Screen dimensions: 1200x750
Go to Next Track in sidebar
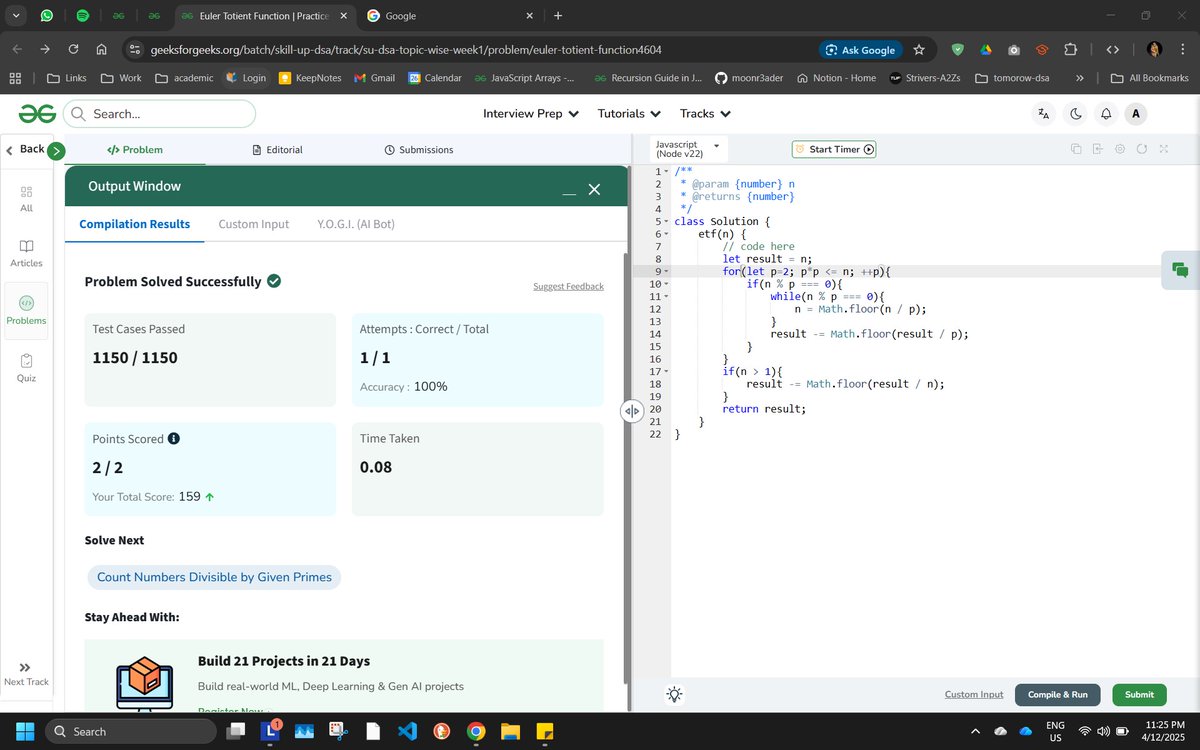pos(26,673)
